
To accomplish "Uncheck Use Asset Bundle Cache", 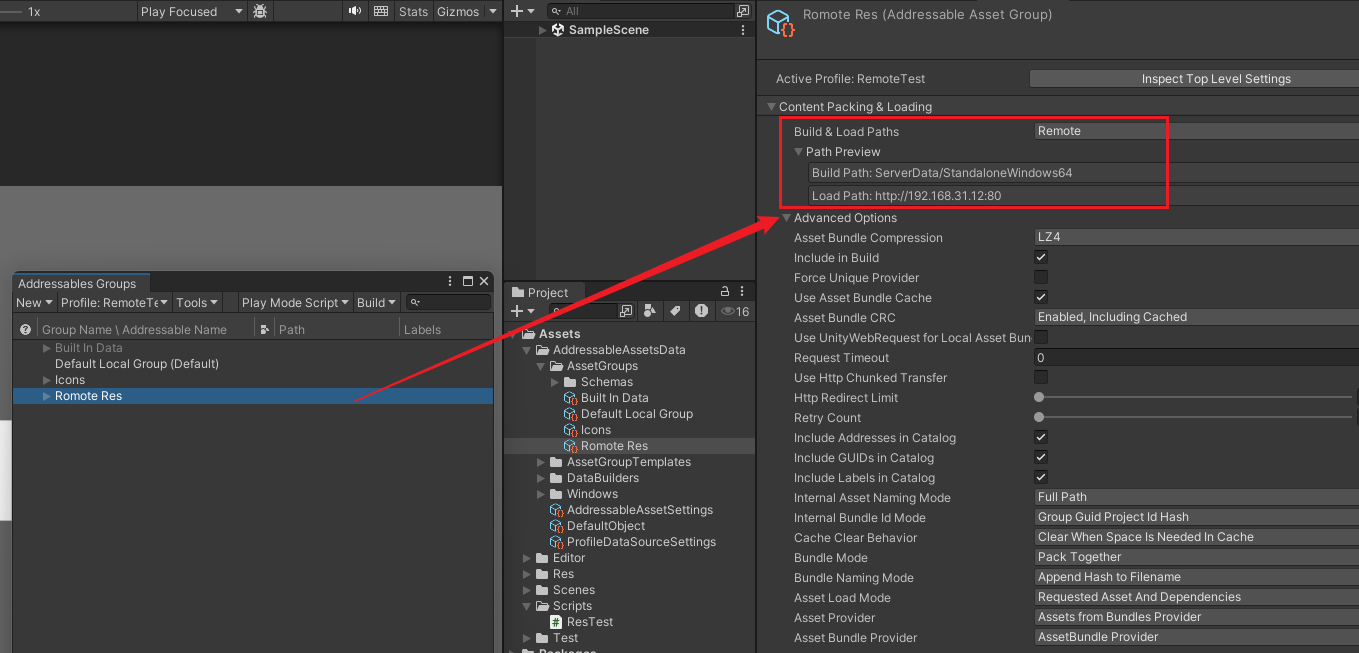I will tap(1041, 297).
